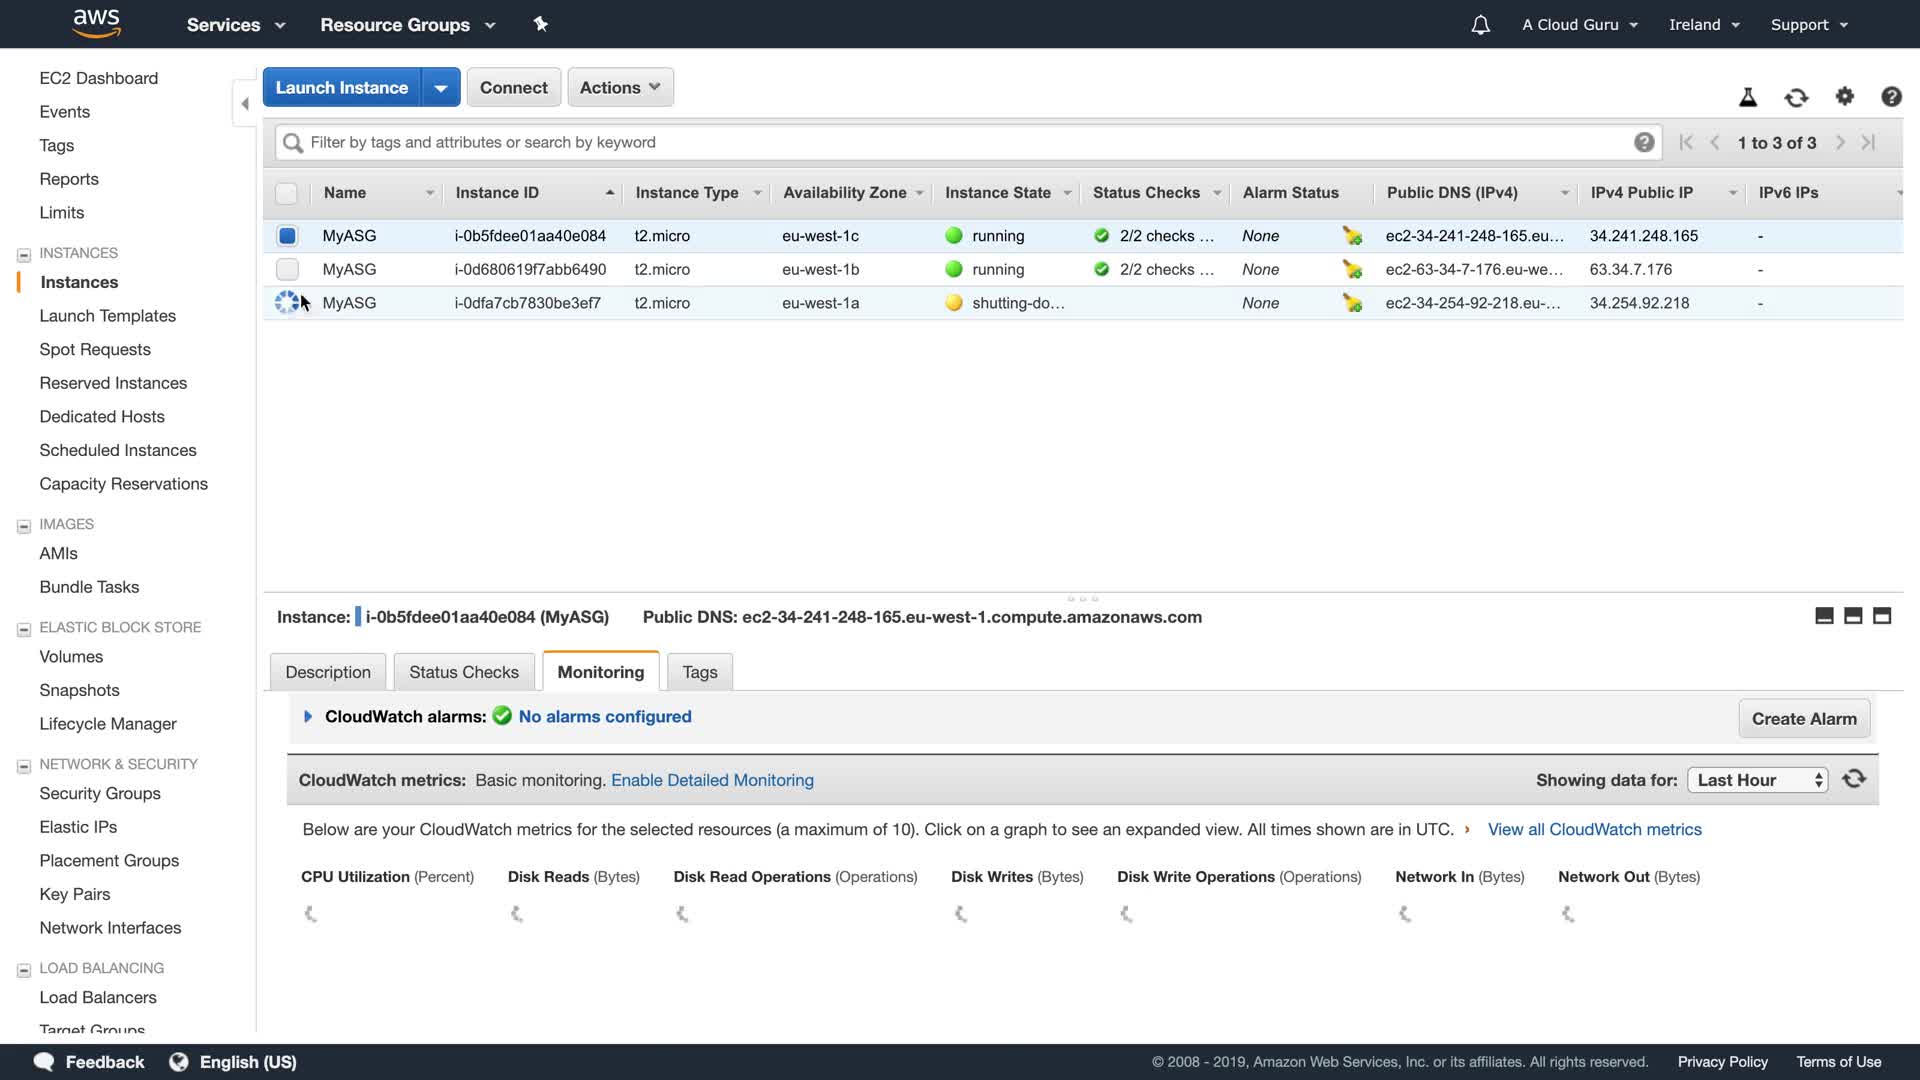Select the eu-west-1b instance checkbox

(x=287, y=270)
